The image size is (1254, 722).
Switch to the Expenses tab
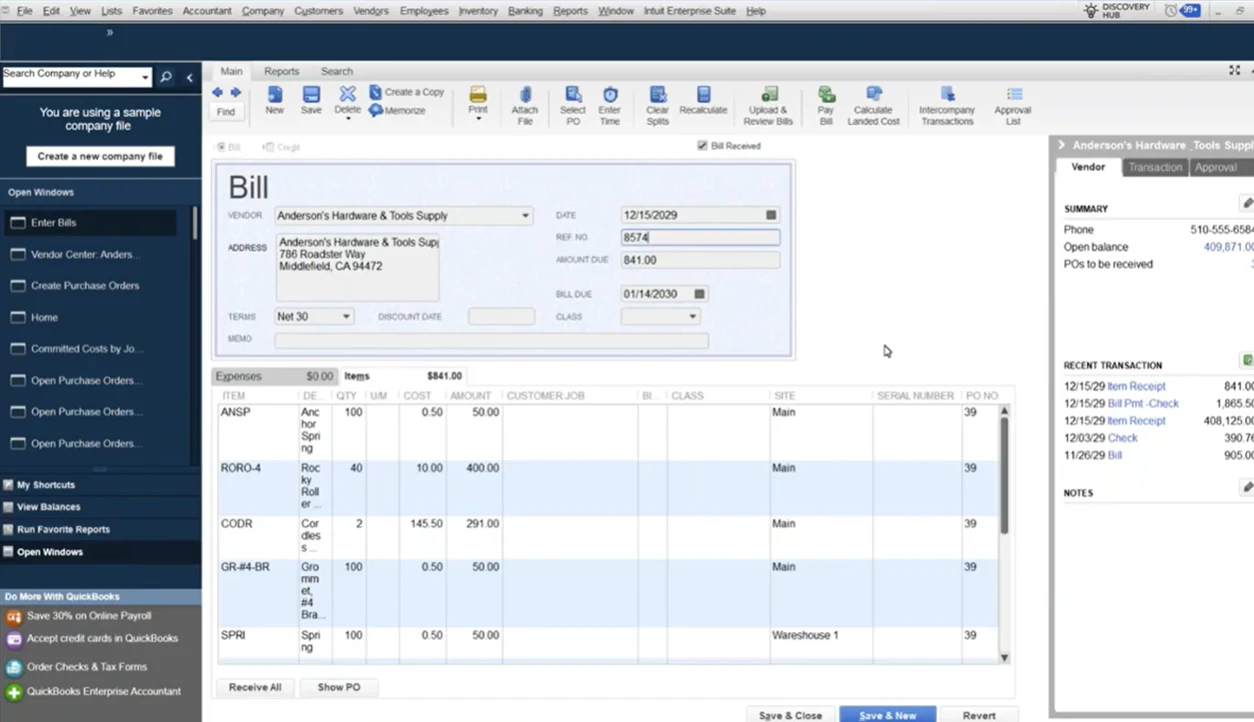coord(239,376)
